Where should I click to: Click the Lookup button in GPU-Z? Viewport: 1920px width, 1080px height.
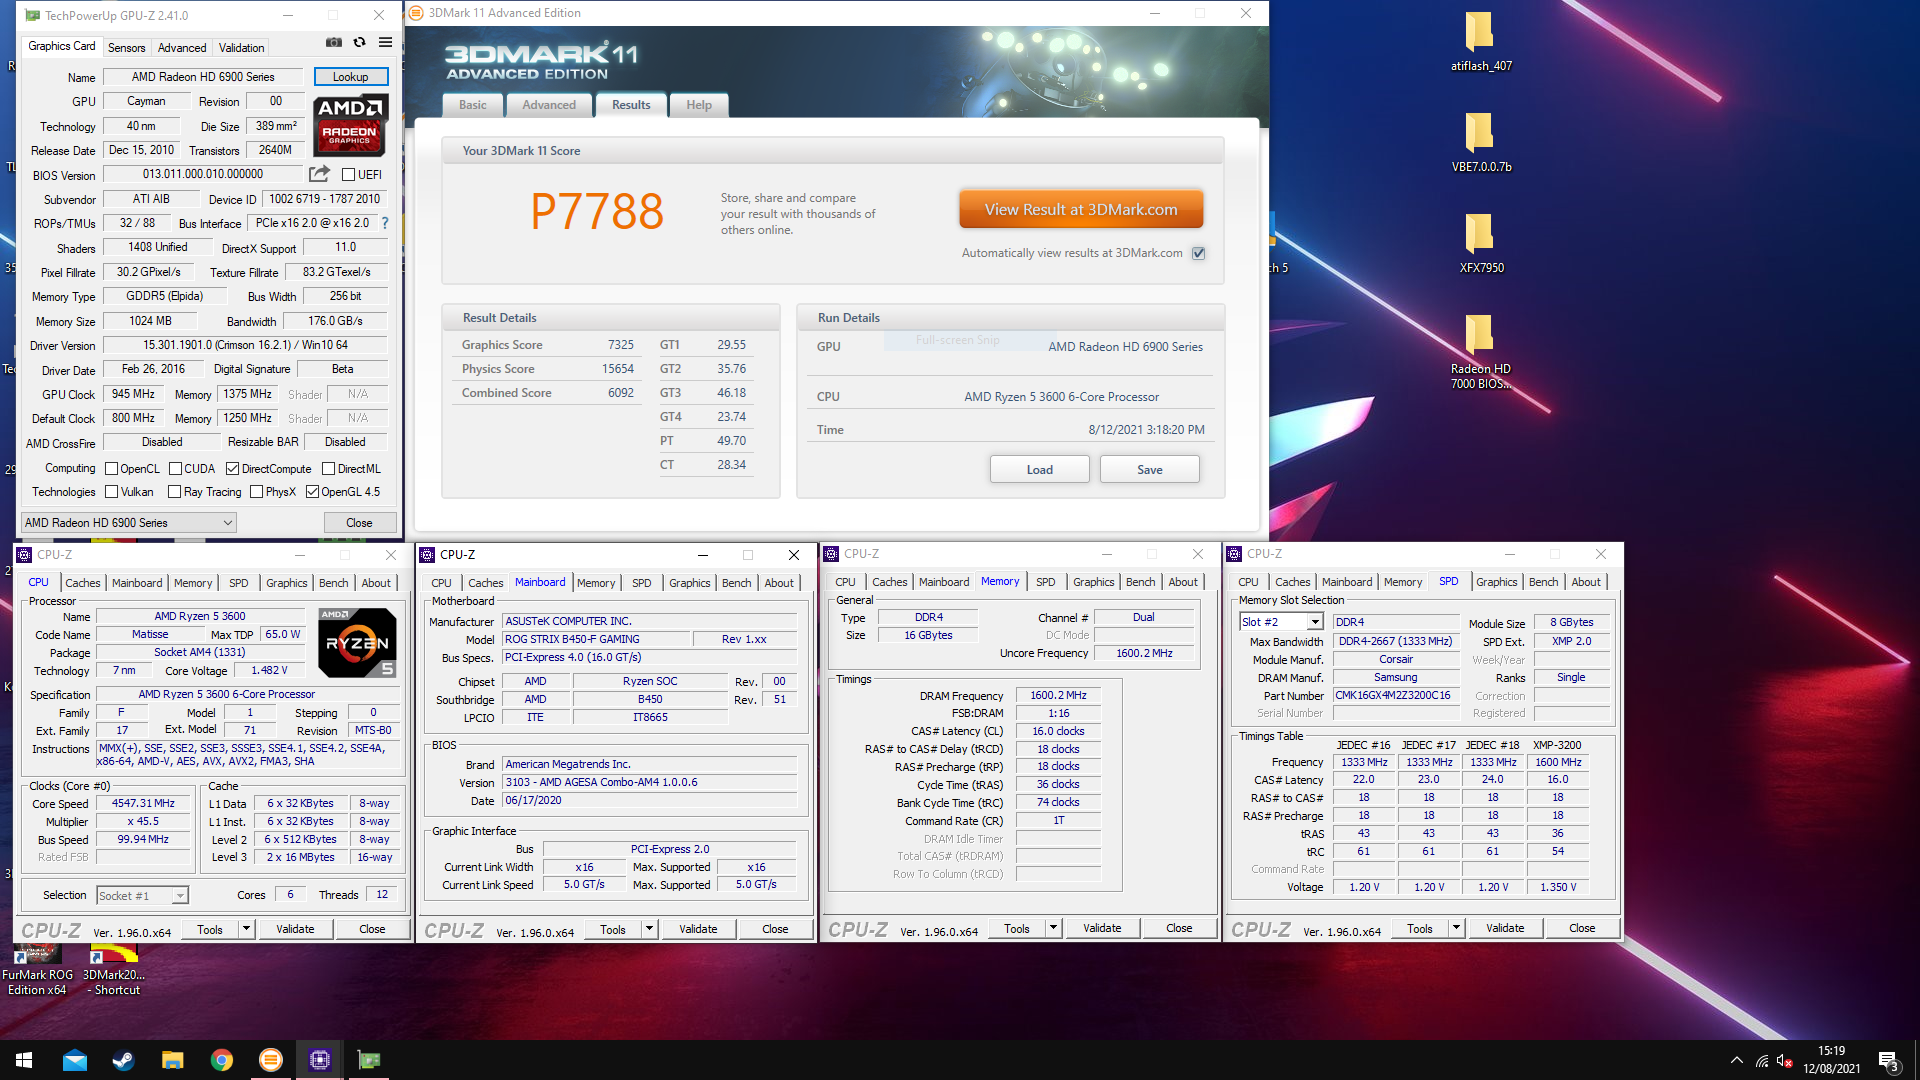click(x=350, y=77)
